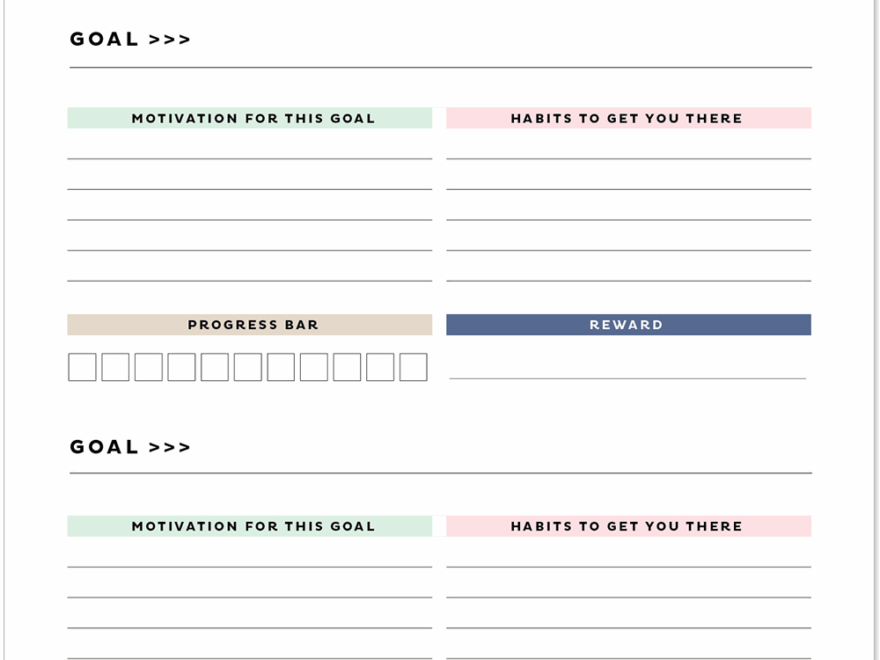This screenshot has width=880, height=660.
Task: Click the top GOAL >>> heading
Action: tap(130, 40)
